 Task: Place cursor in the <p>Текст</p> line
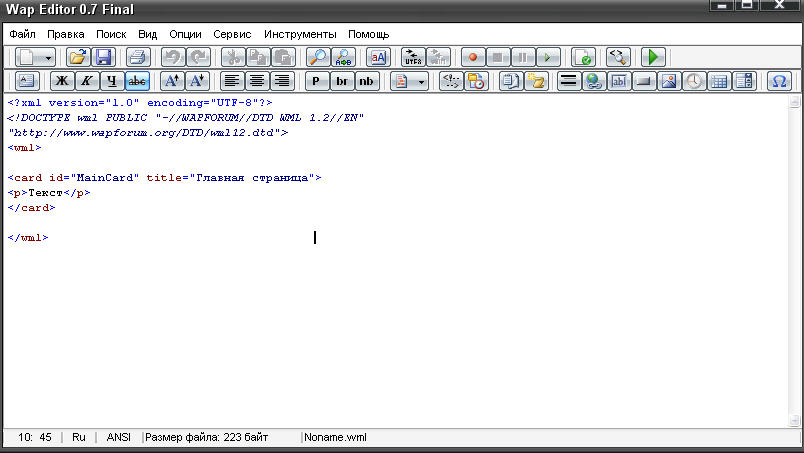pyautogui.click(x=49, y=193)
